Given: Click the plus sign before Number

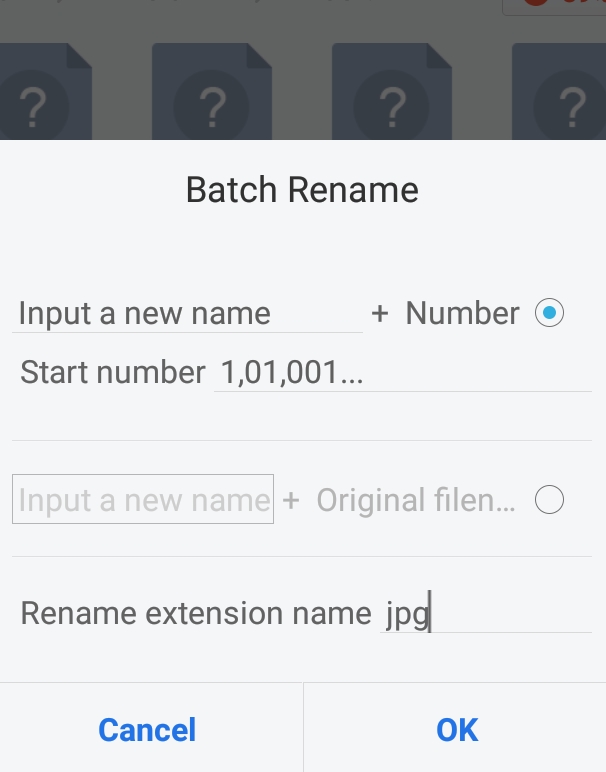Looking at the screenshot, I should coord(379,313).
